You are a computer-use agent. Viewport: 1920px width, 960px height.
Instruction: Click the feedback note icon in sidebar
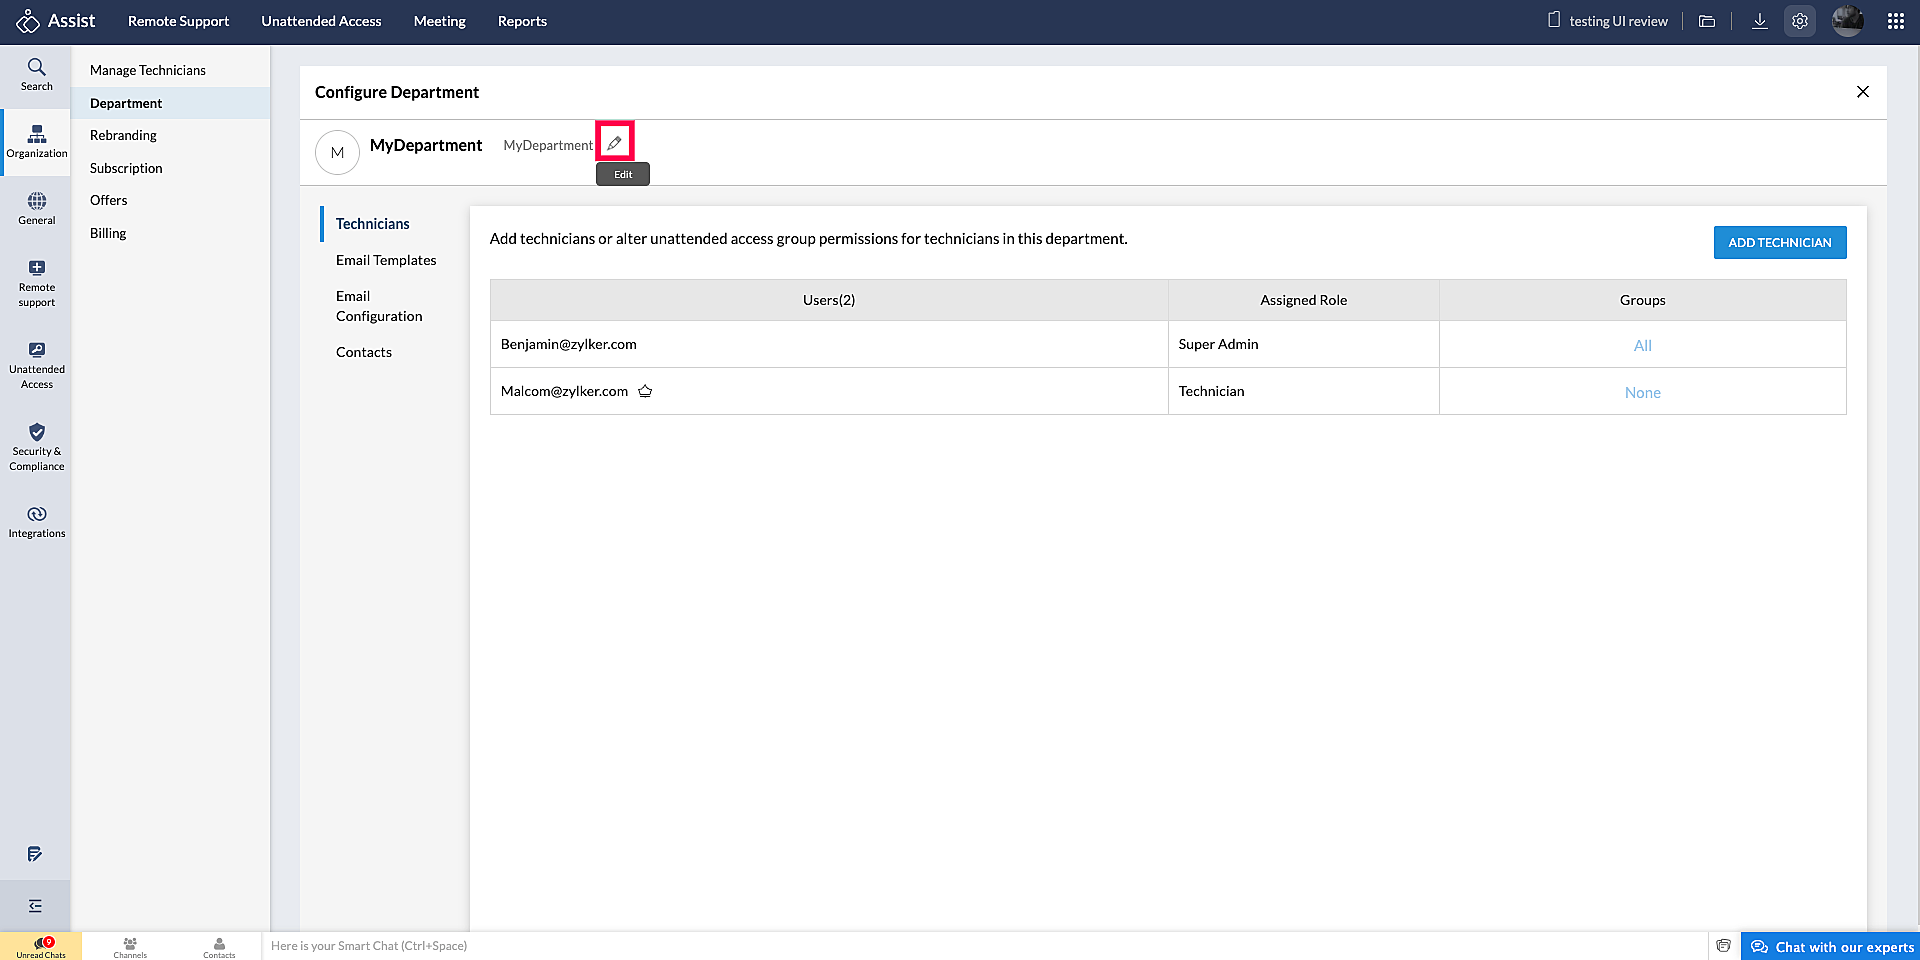(35, 854)
